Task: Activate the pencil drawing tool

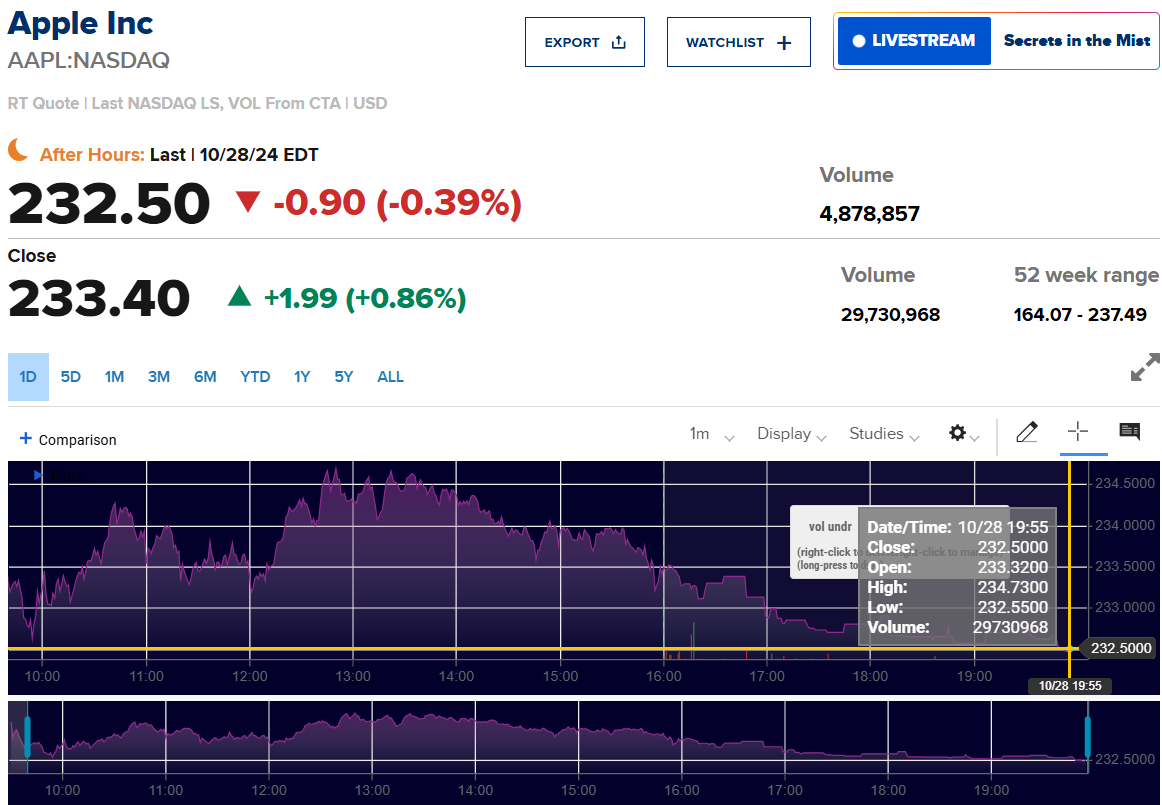Action: coord(1026,432)
